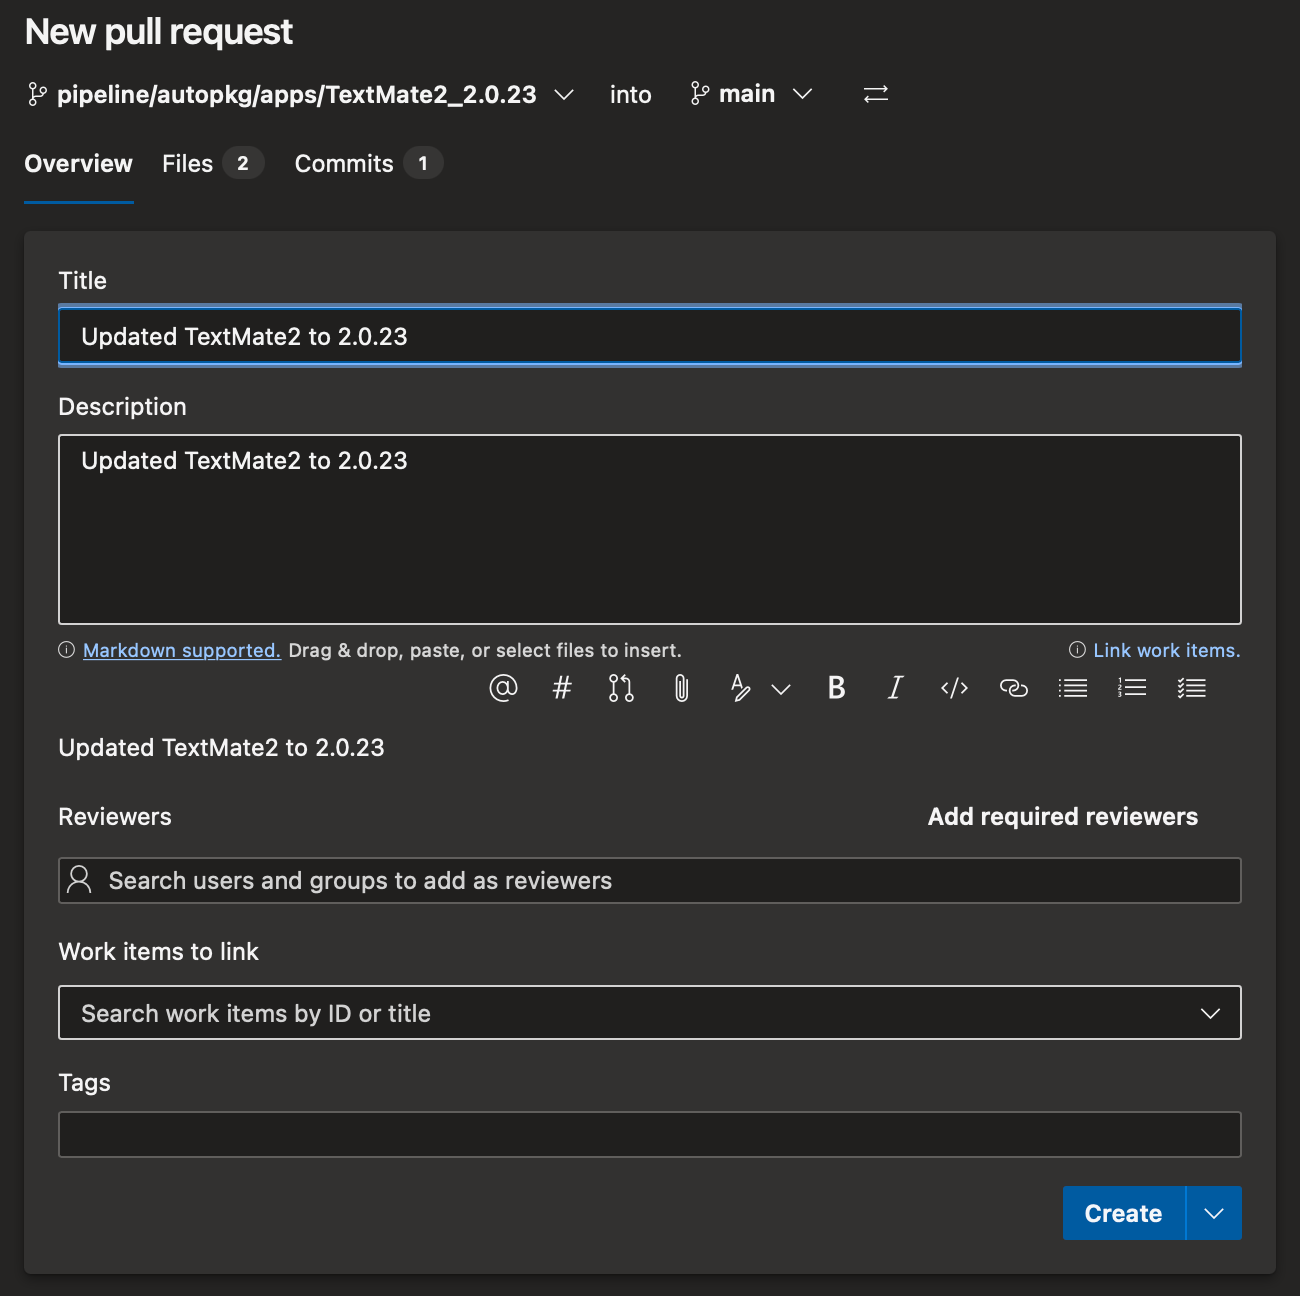Expand the Create button options arrow
Screen dimensions: 1300x1296
[1214, 1213]
